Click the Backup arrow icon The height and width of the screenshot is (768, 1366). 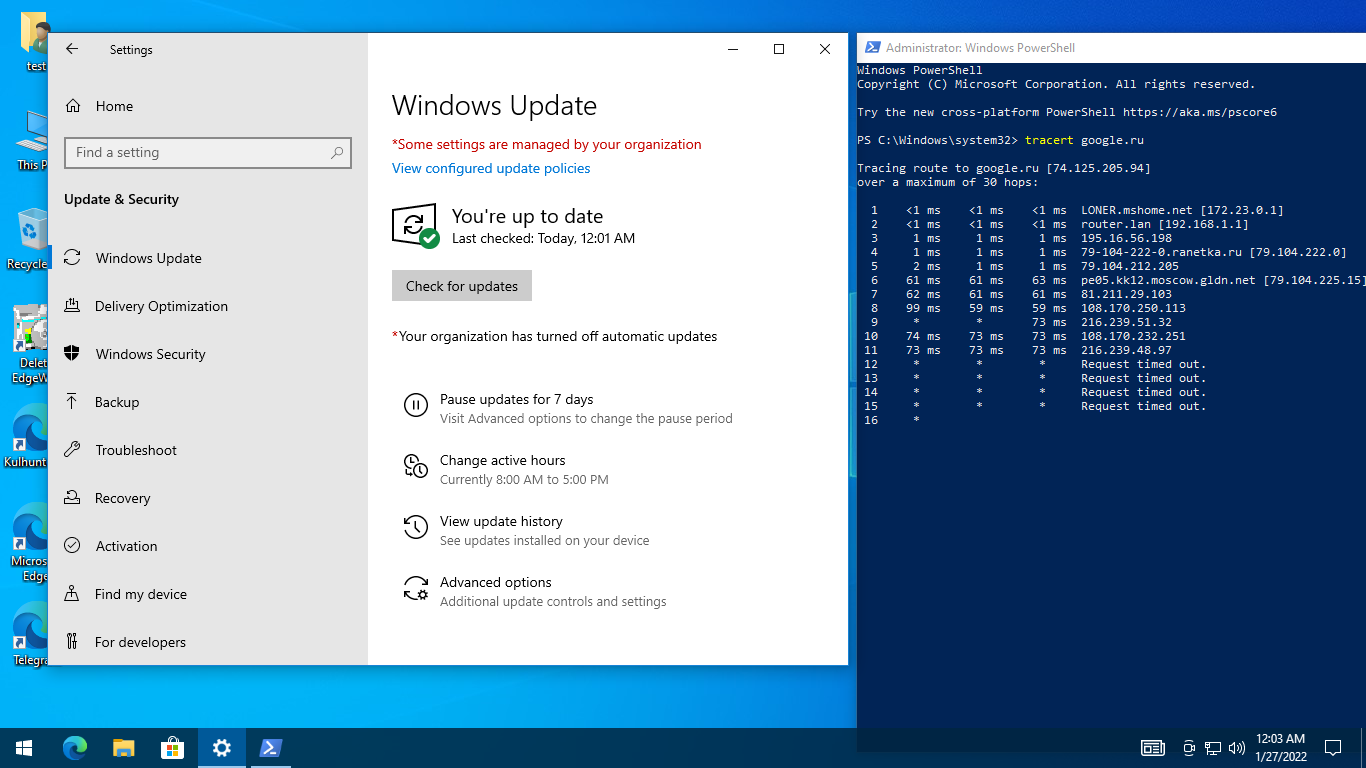point(72,402)
